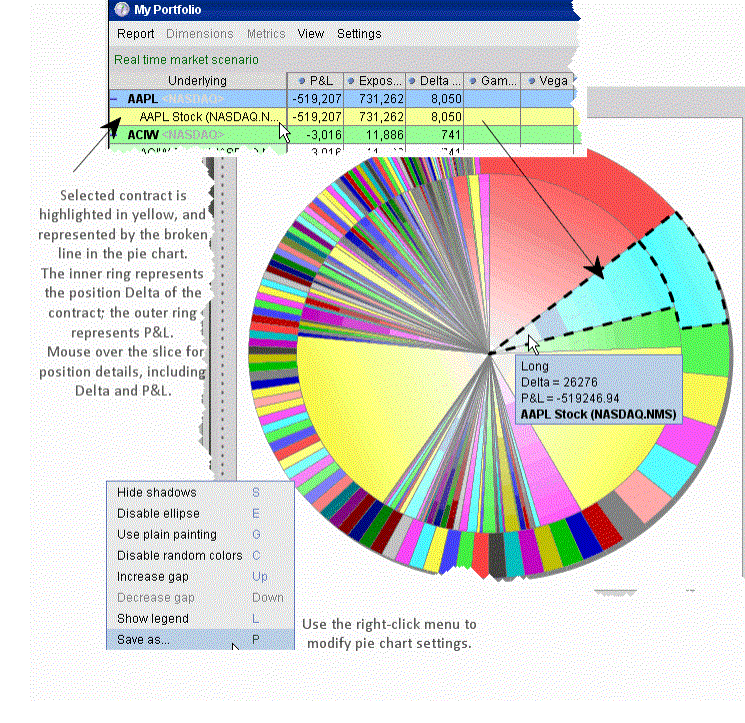The width and height of the screenshot is (745, 723).
Task: Enable Use plain painting option
Action: (x=166, y=535)
